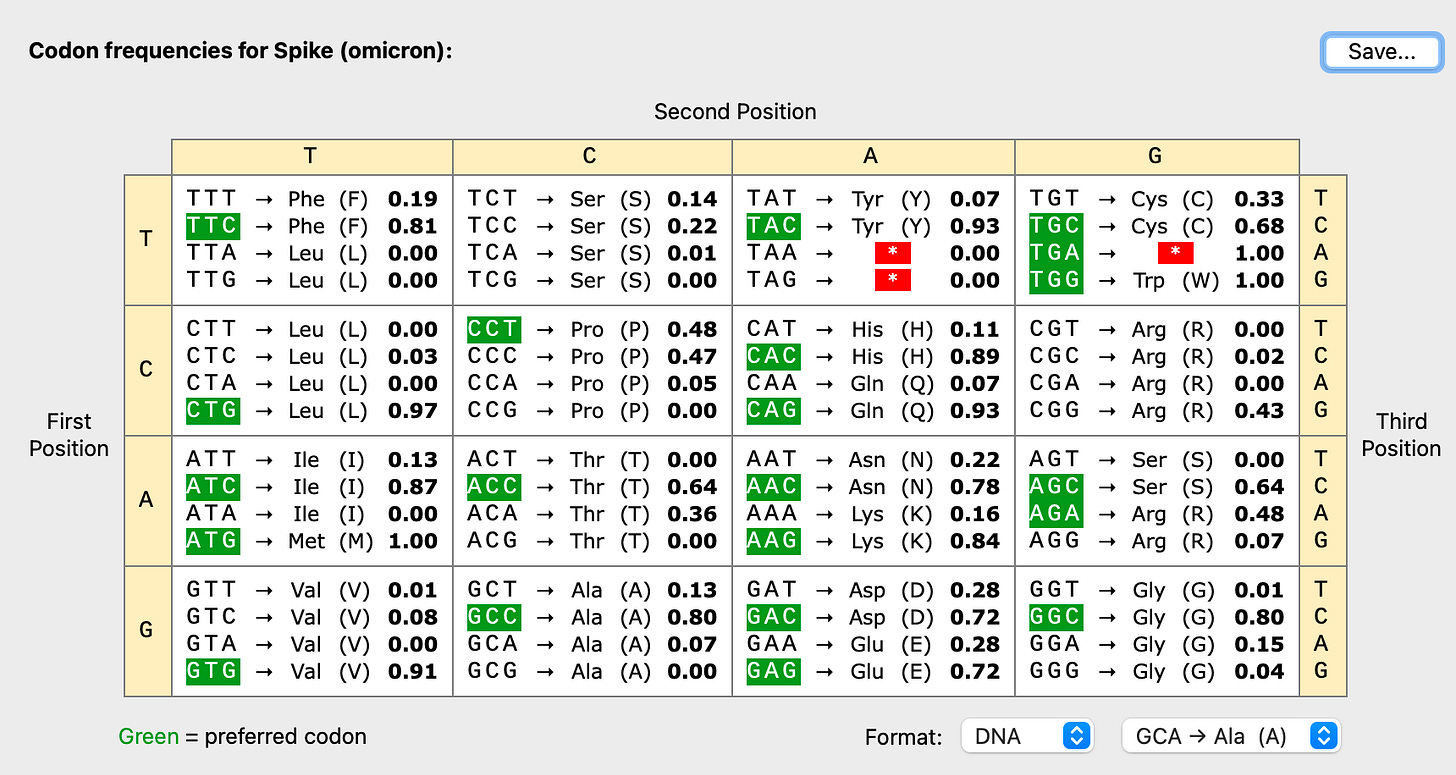Click the AGG codon text
The height and width of the screenshot is (775, 1456).
tap(1054, 540)
